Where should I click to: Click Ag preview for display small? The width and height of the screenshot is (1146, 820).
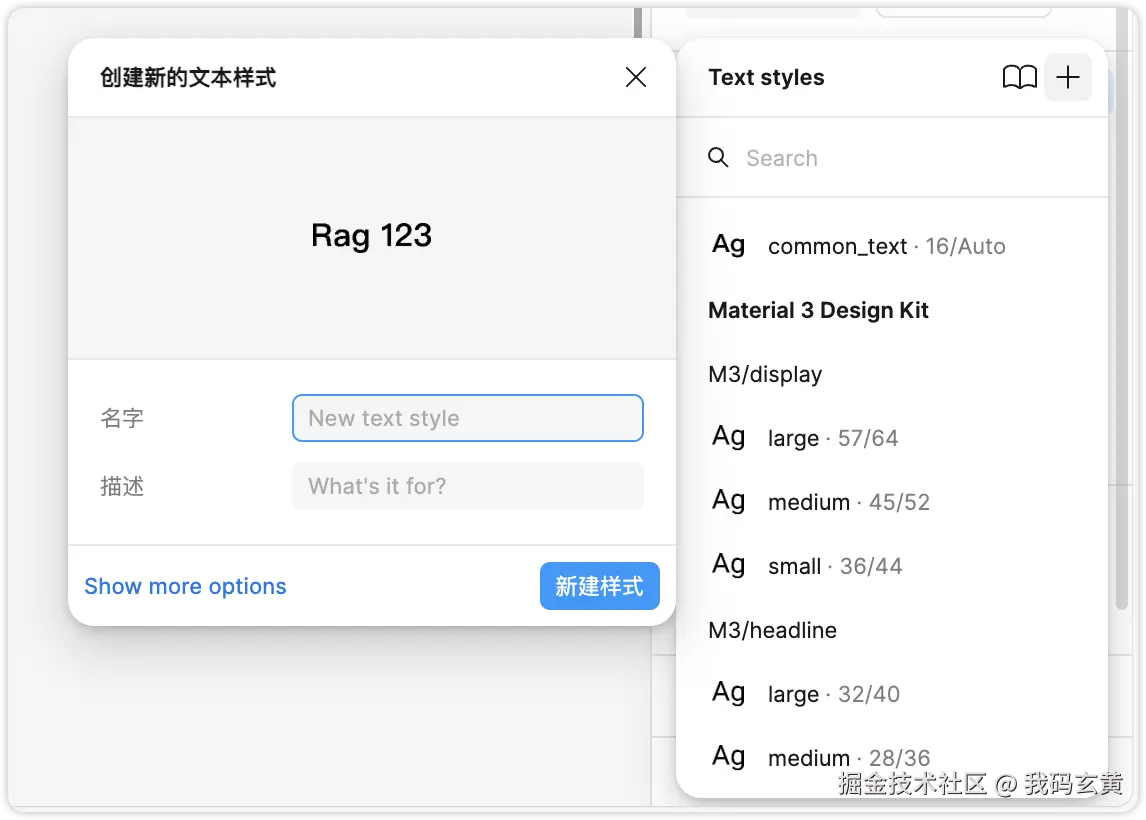coord(729,565)
